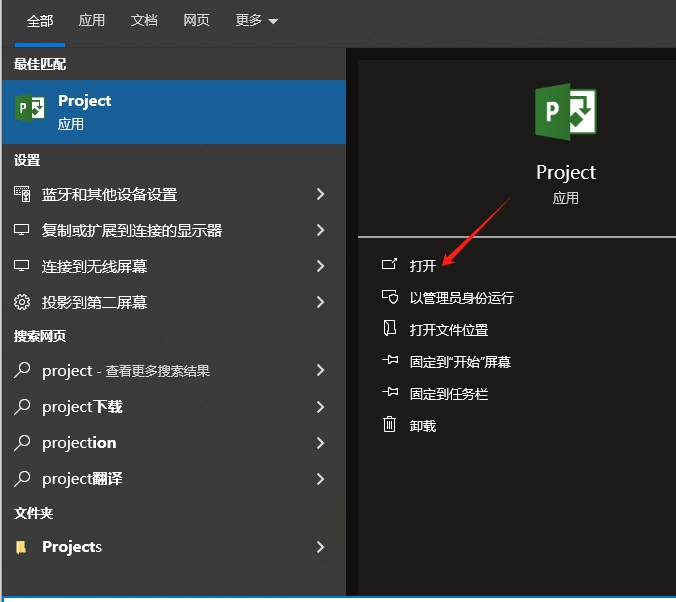Click the search icon beside project - 查看更多搜索结果

22,370
